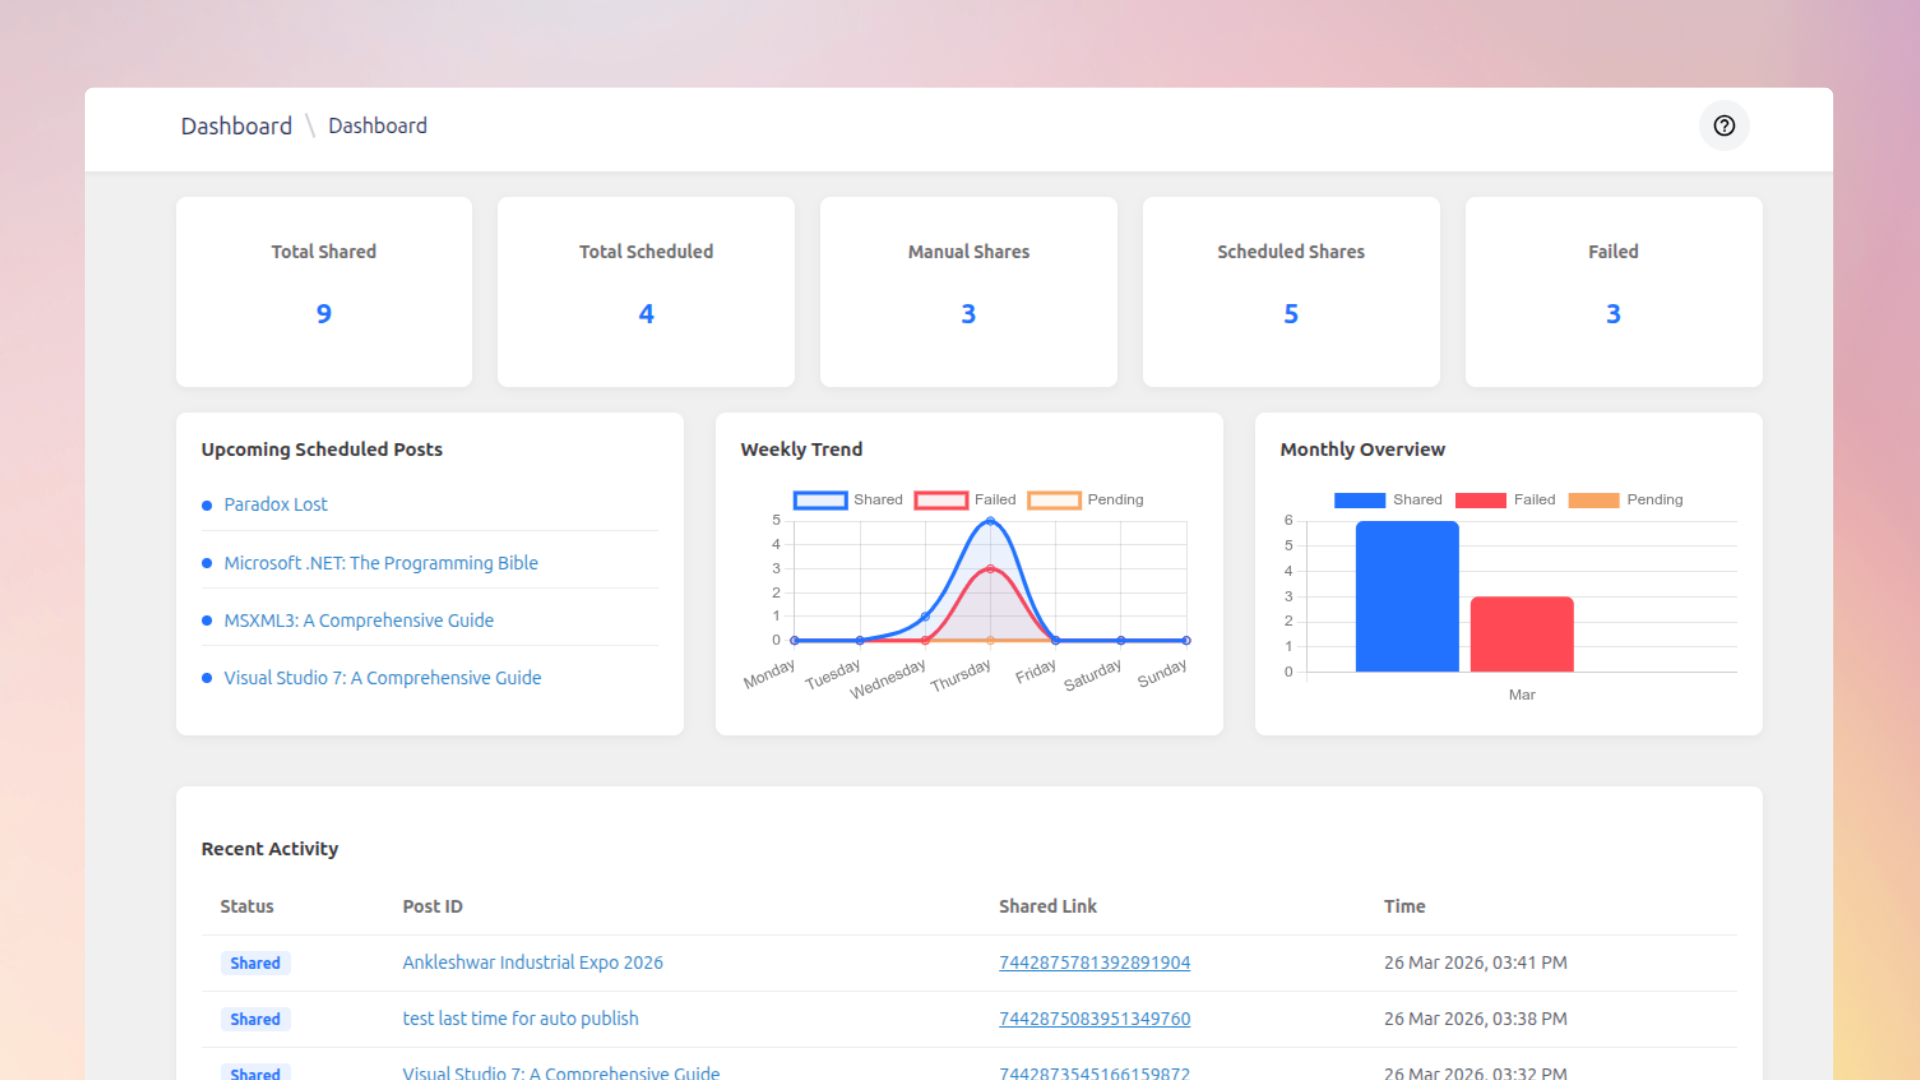
Task: Click the blue Shared bar for Mar
Action: [1407, 597]
